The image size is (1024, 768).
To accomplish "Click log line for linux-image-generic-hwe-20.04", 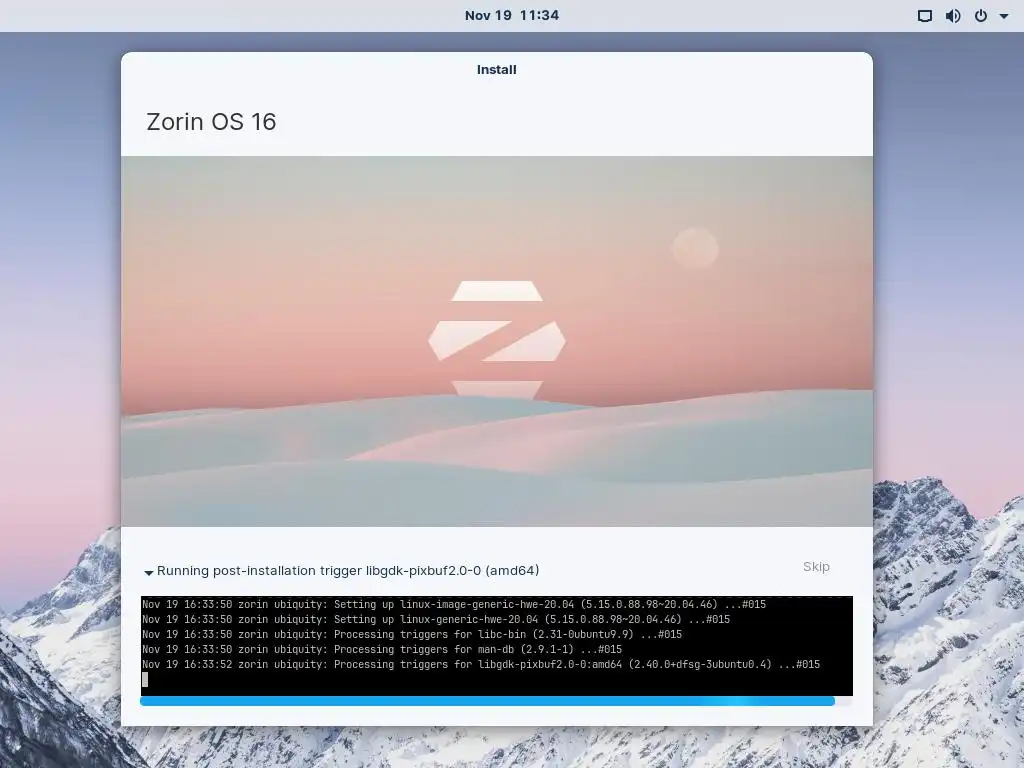I will [454, 605].
